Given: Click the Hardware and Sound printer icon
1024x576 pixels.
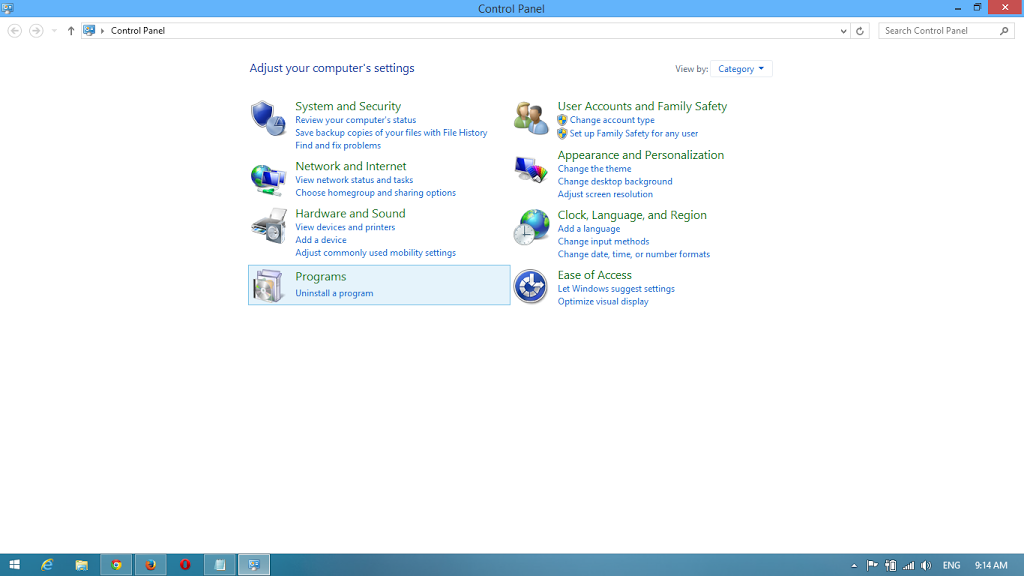Looking at the screenshot, I should (268, 226).
